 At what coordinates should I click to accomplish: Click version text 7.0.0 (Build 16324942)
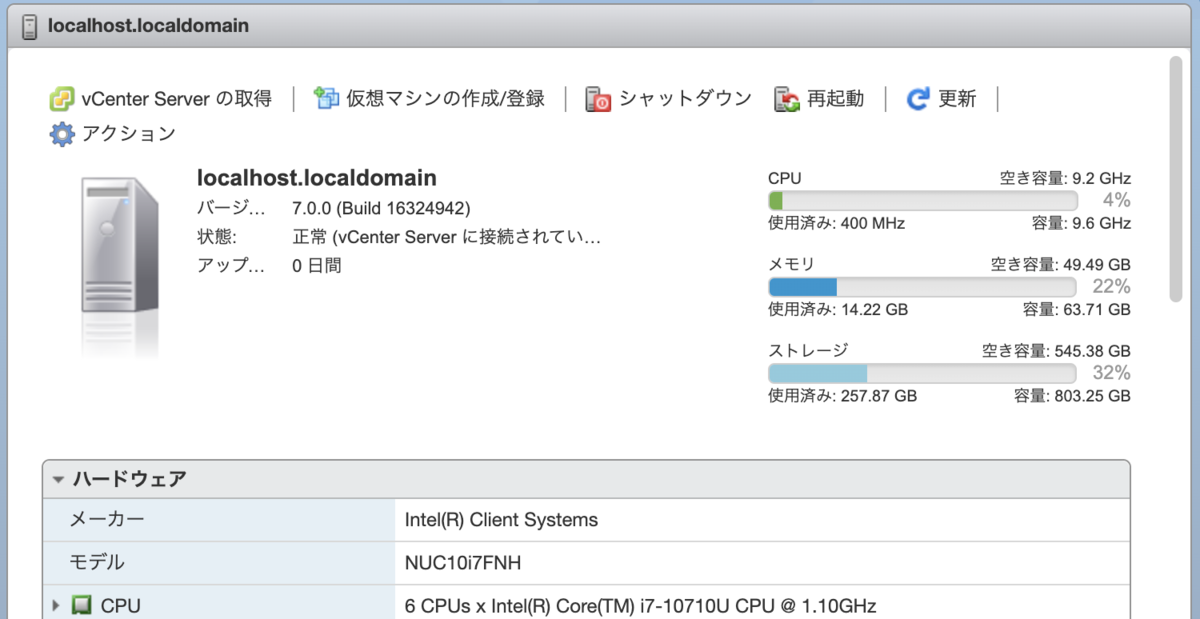[381, 209]
